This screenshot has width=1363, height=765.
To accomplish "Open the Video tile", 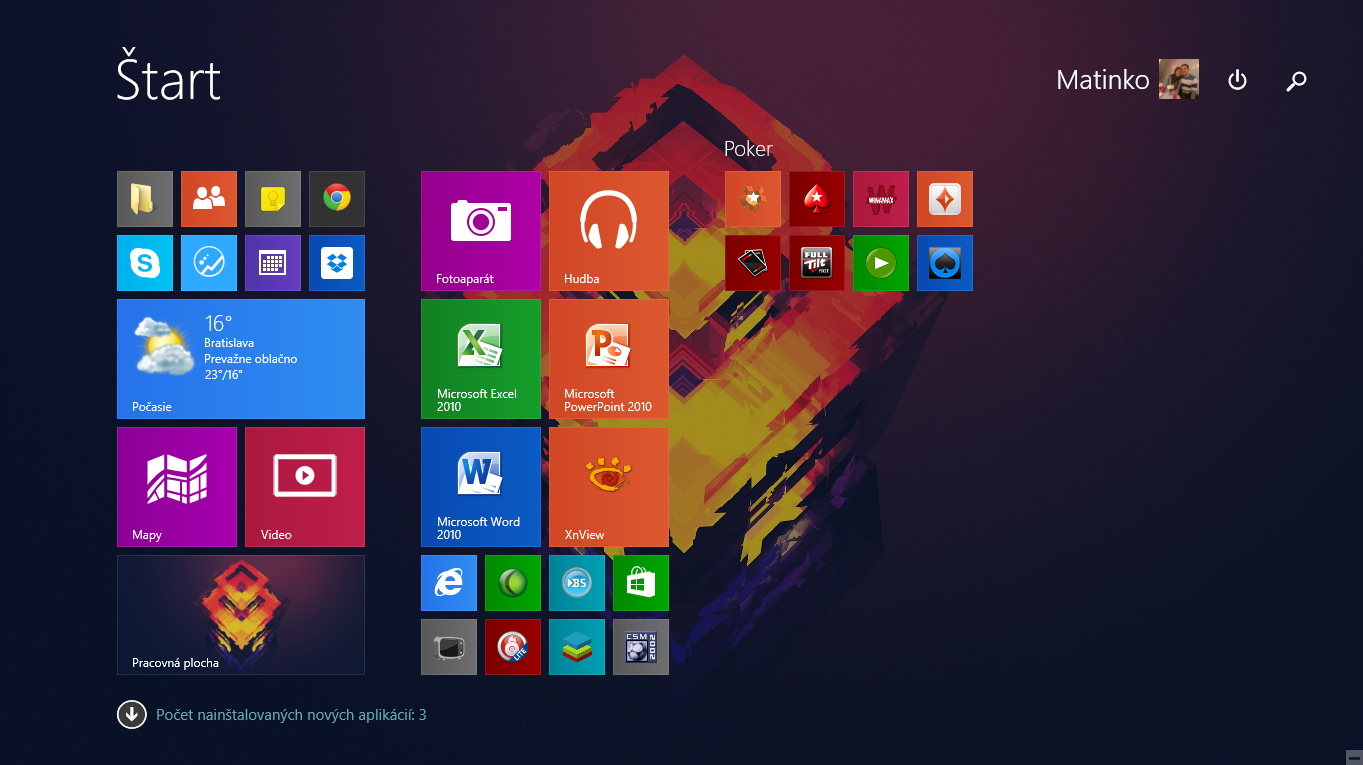I will click(305, 487).
